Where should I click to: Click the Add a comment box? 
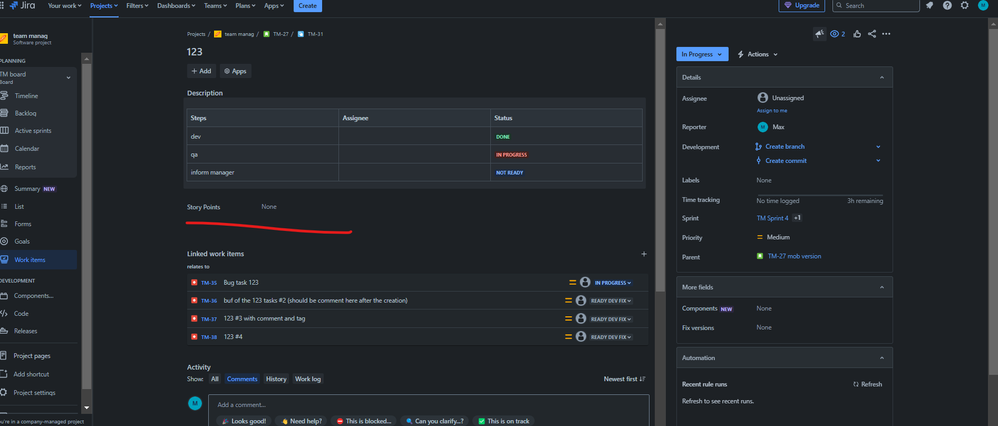pyautogui.click(x=428, y=405)
